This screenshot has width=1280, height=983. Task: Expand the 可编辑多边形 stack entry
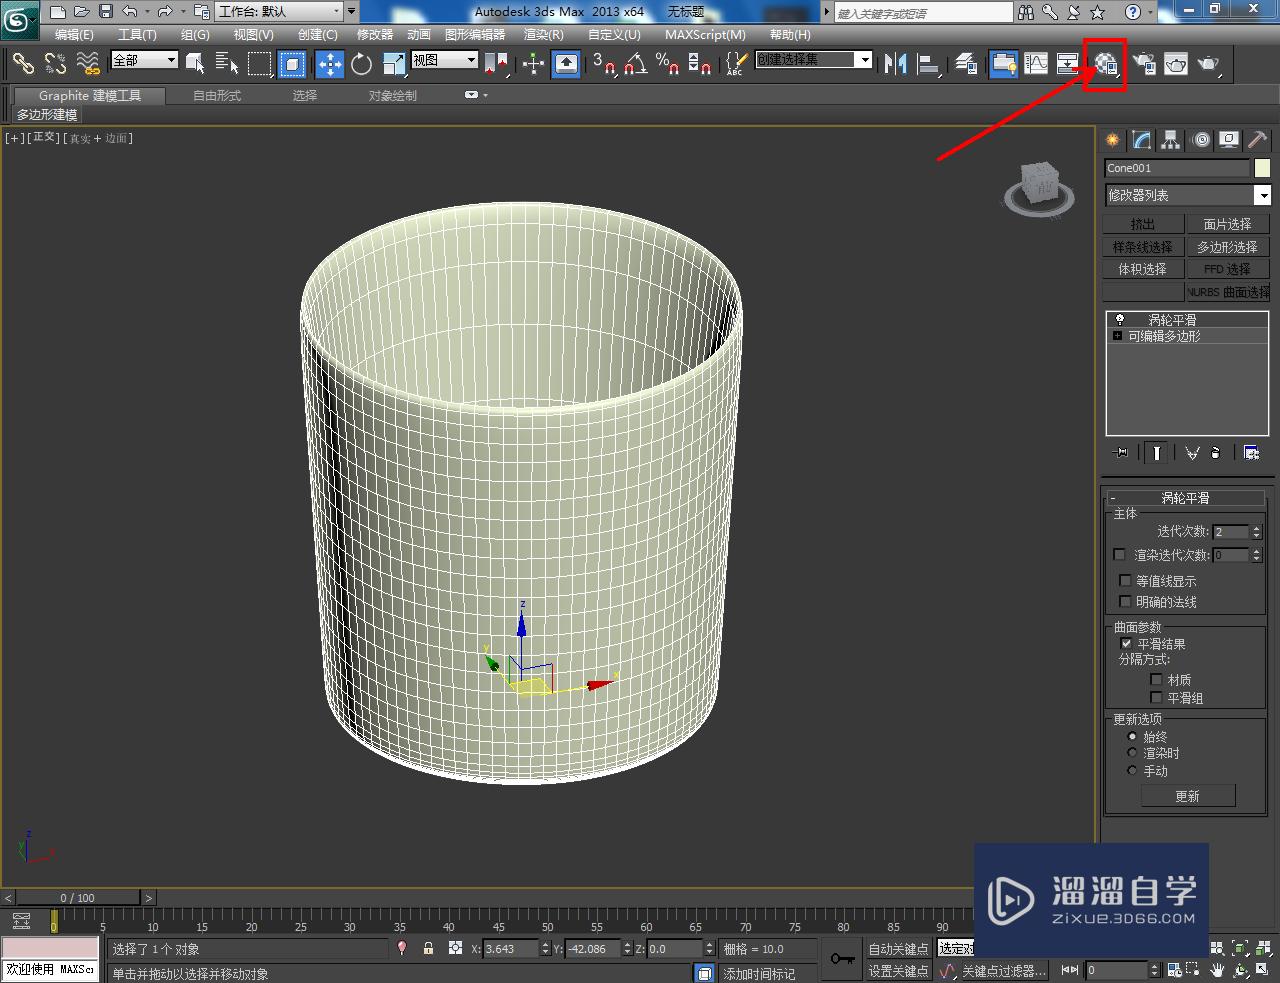pyautogui.click(x=1118, y=336)
